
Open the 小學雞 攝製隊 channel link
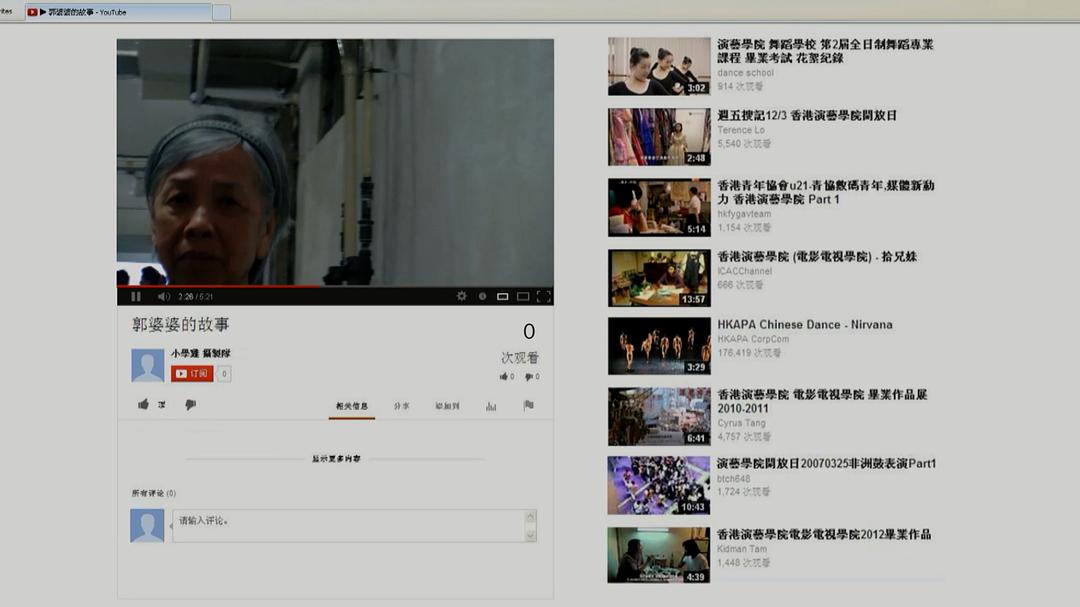point(201,353)
